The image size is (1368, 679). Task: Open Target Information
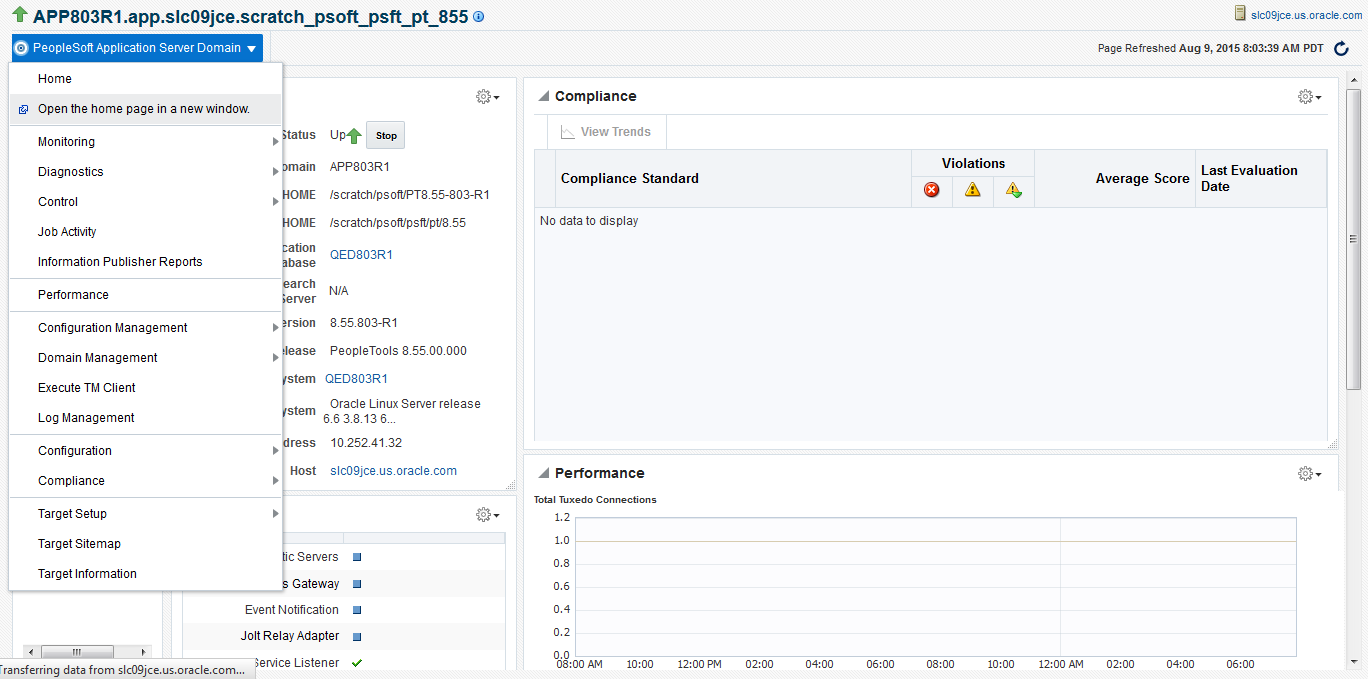click(146, 574)
